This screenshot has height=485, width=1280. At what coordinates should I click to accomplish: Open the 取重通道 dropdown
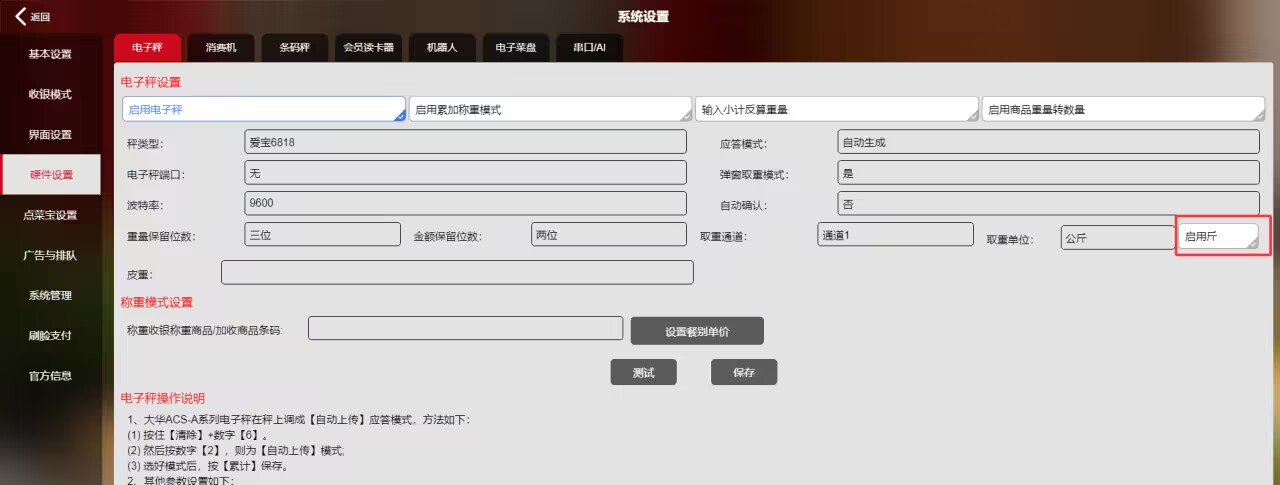pos(894,234)
